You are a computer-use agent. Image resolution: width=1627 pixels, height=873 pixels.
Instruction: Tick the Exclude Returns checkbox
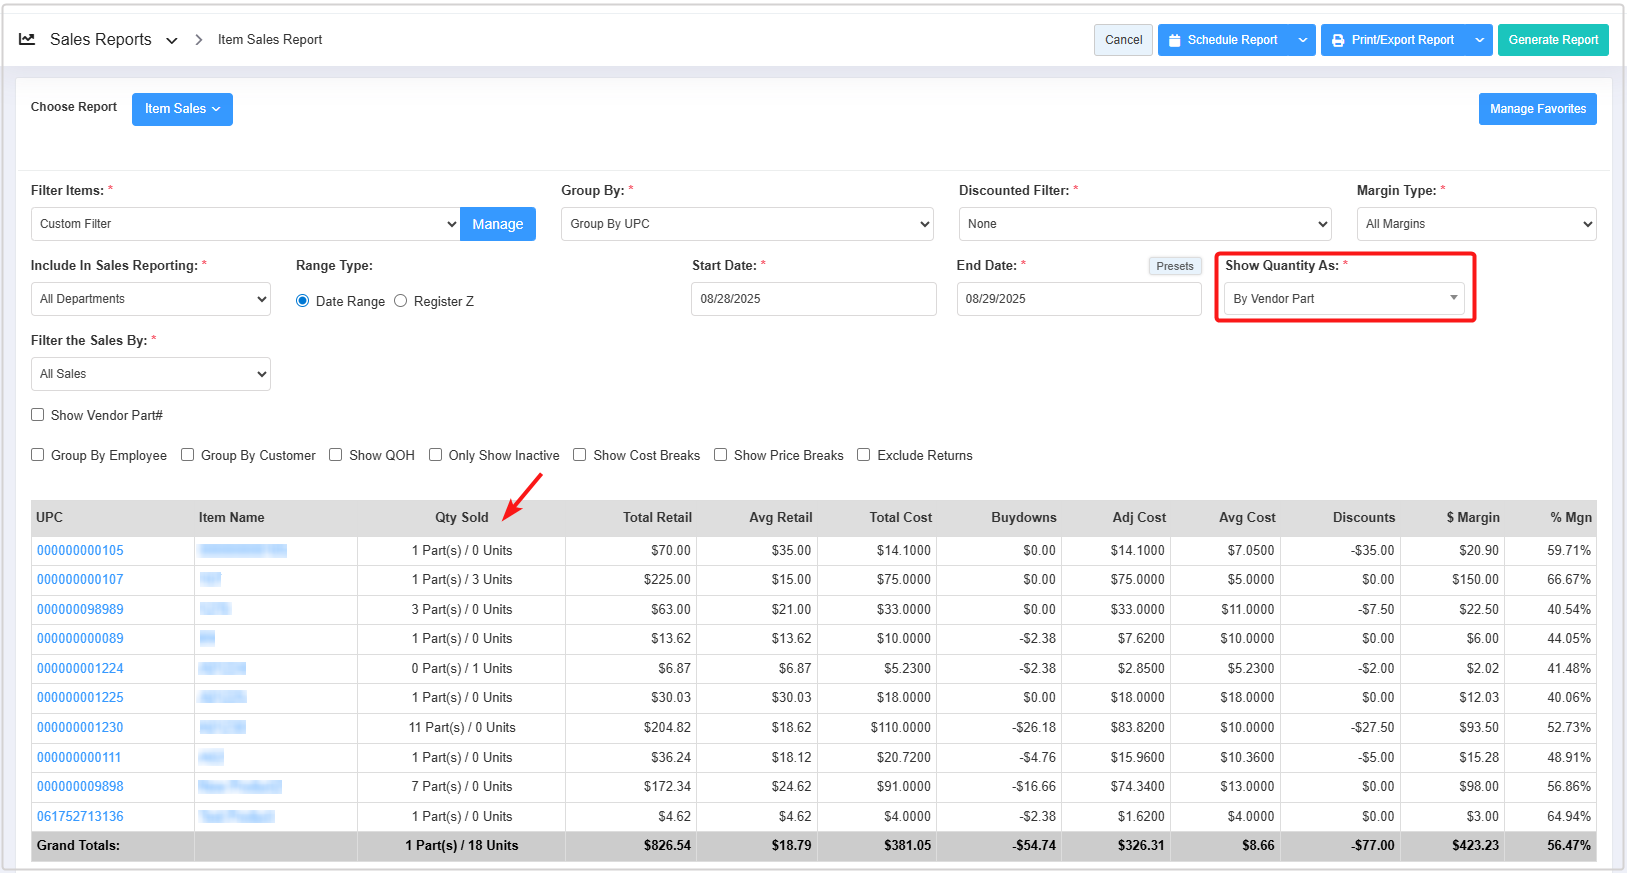click(x=864, y=455)
